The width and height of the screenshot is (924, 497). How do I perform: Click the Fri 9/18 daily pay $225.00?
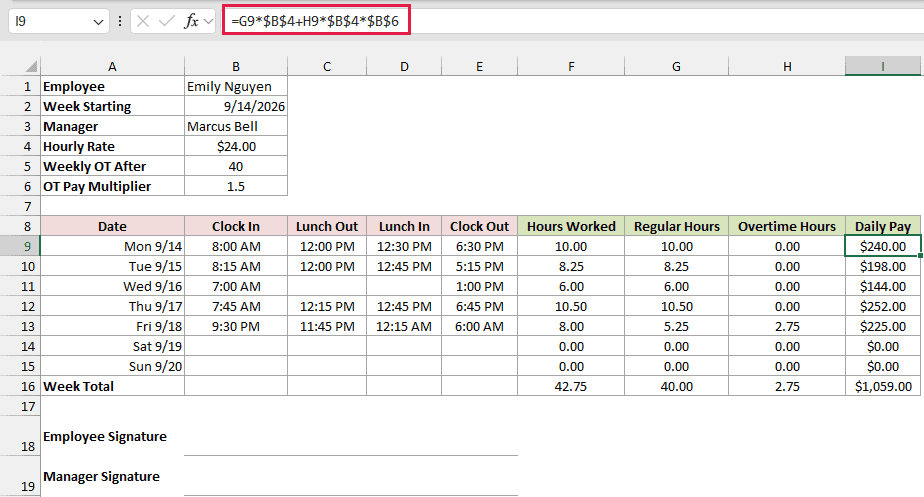883,326
